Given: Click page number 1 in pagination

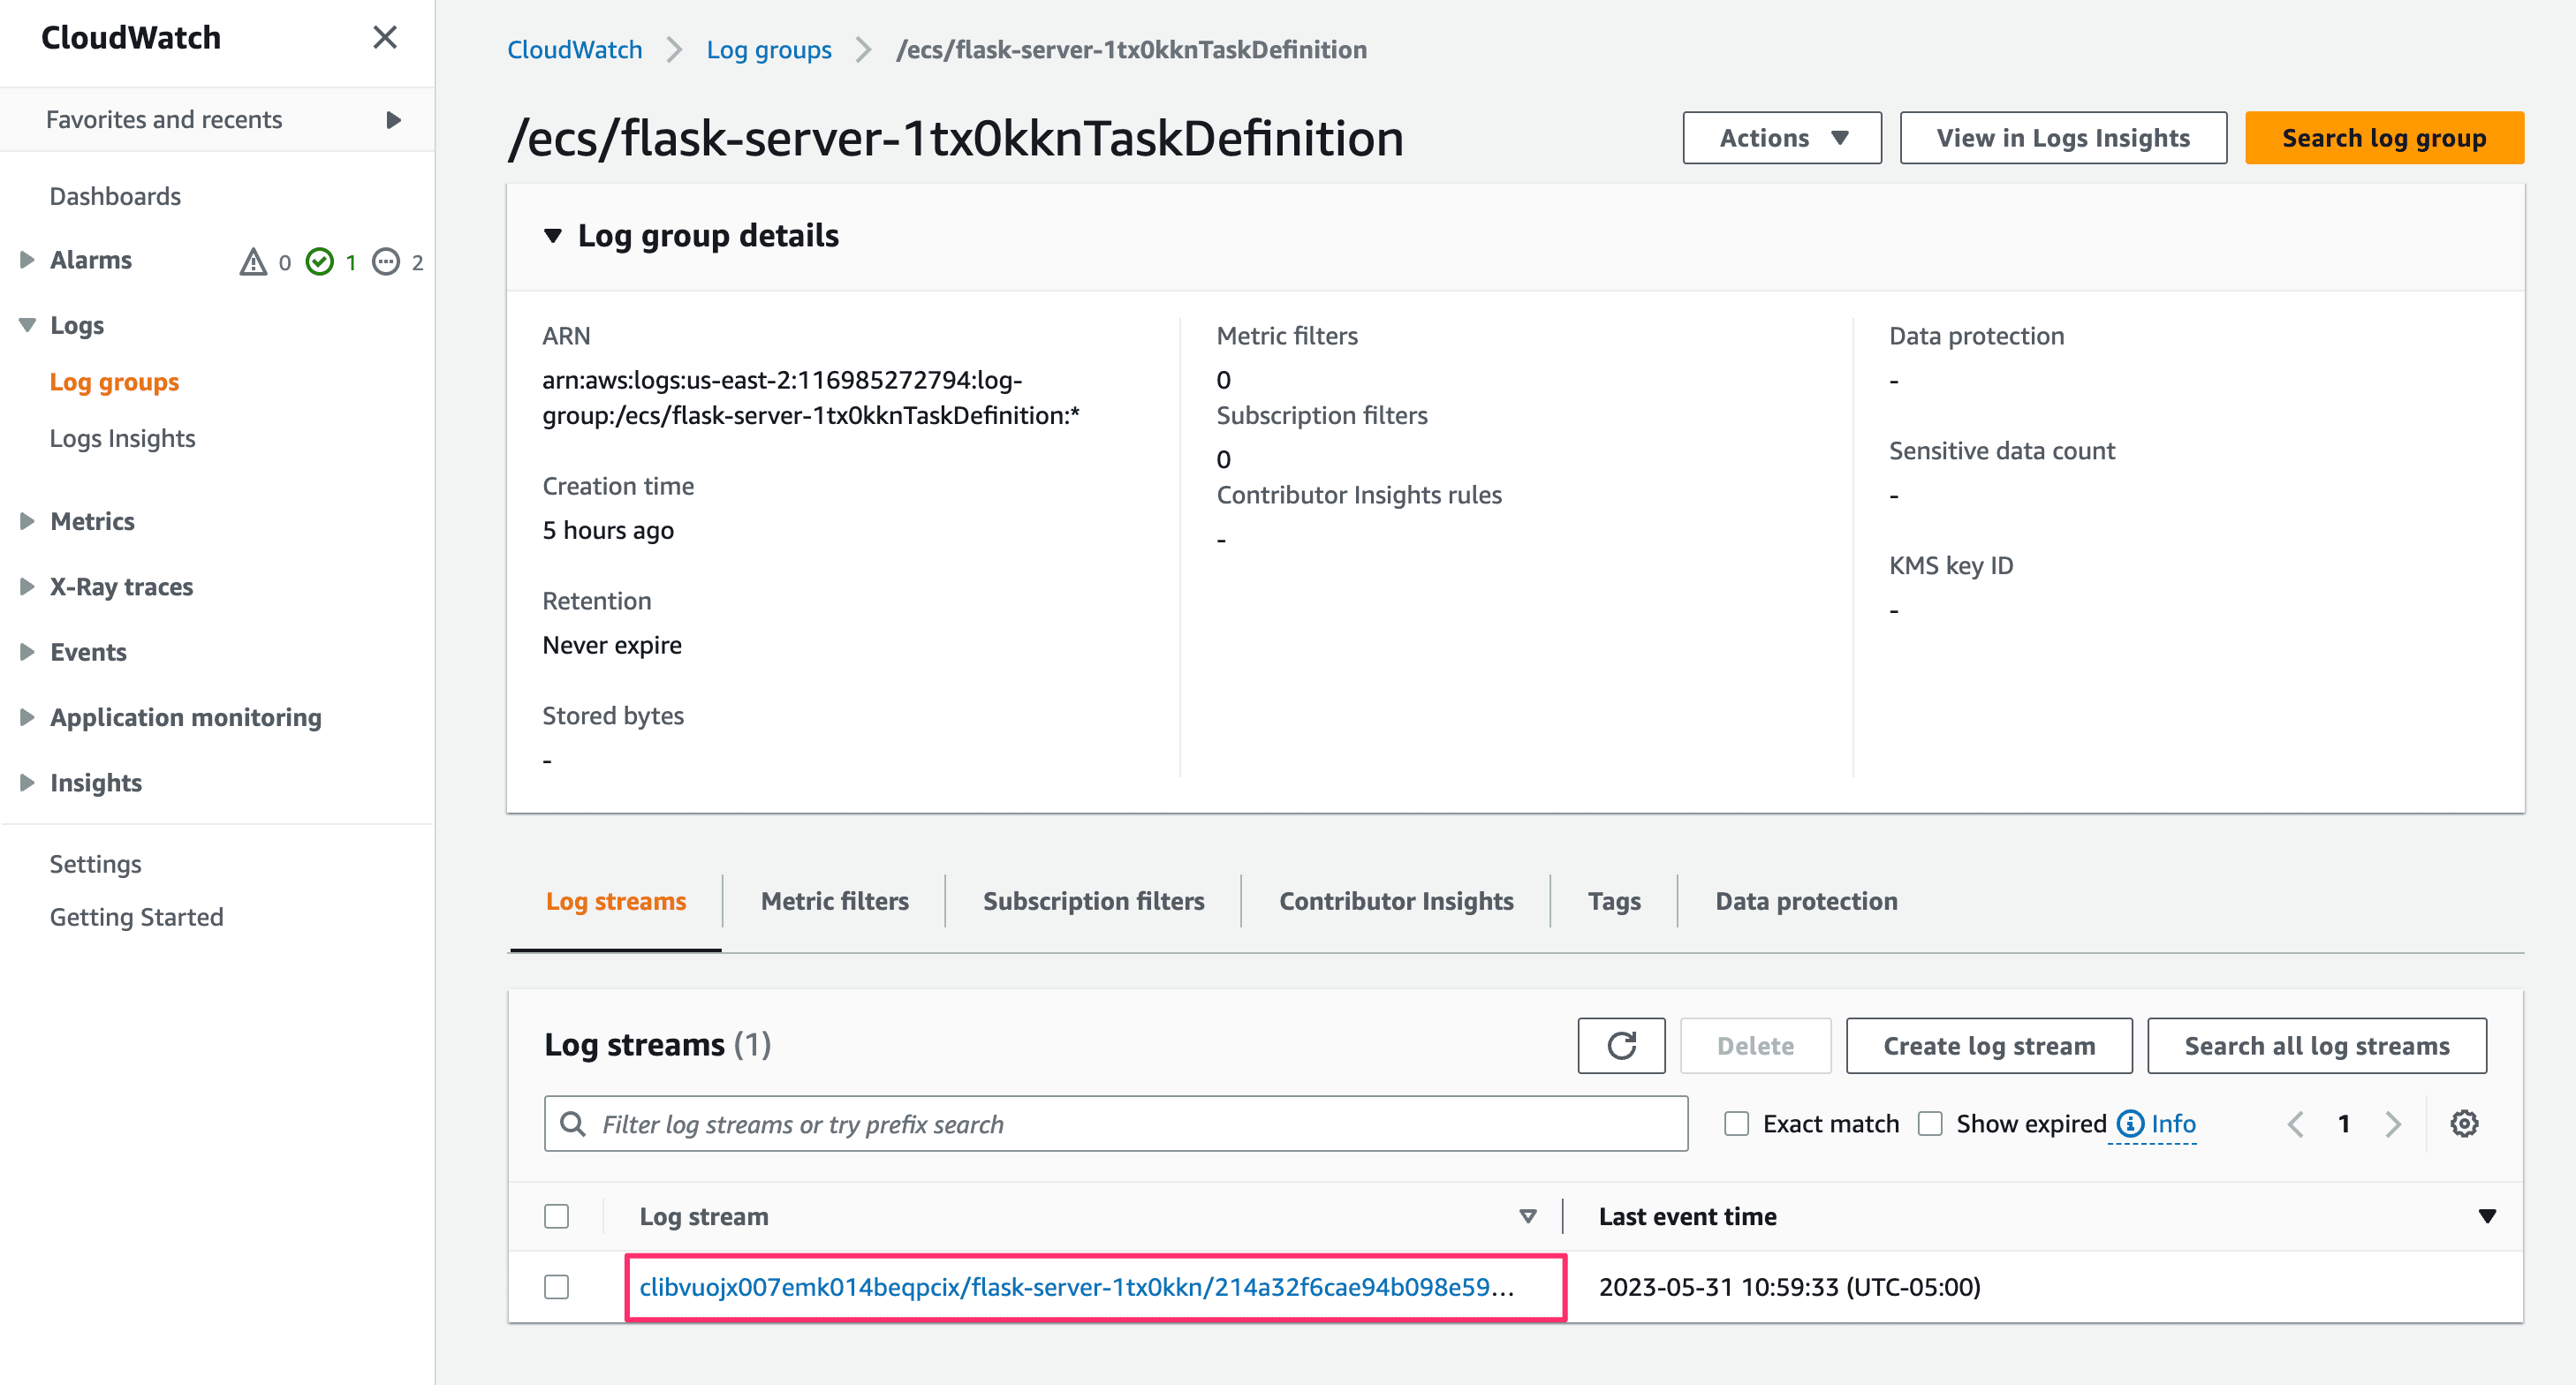Looking at the screenshot, I should tap(2344, 1124).
